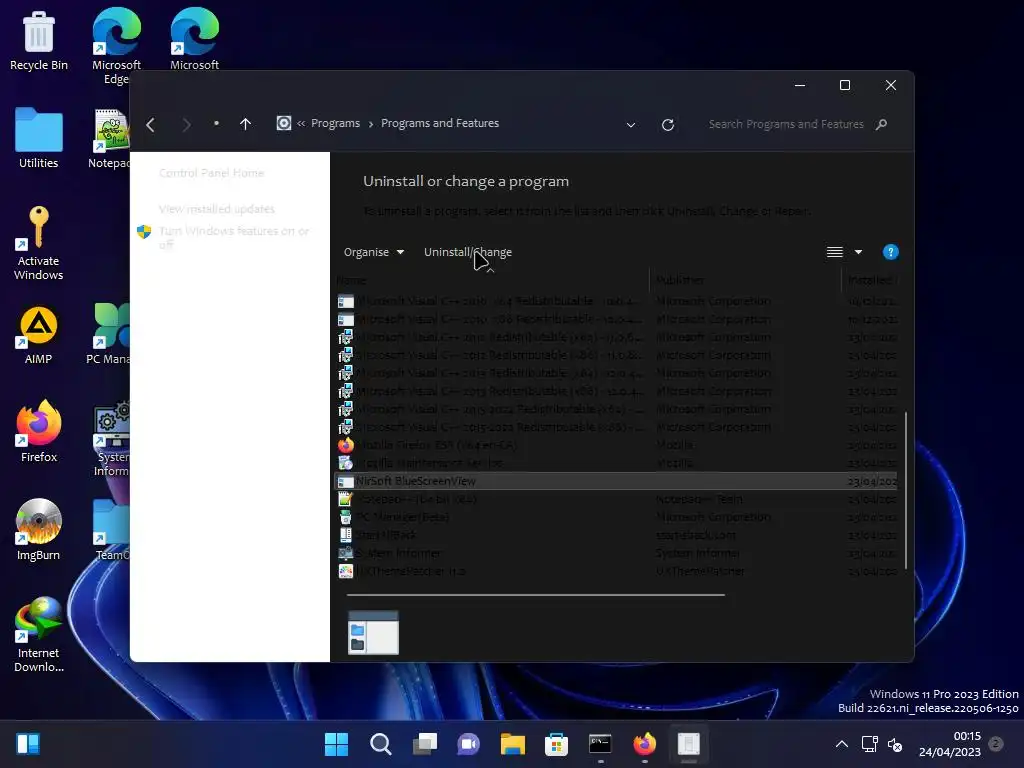Image resolution: width=1024 pixels, height=768 pixels.
Task: Open Task View from taskbar
Action: pyautogui.click(x=424, y=744)
